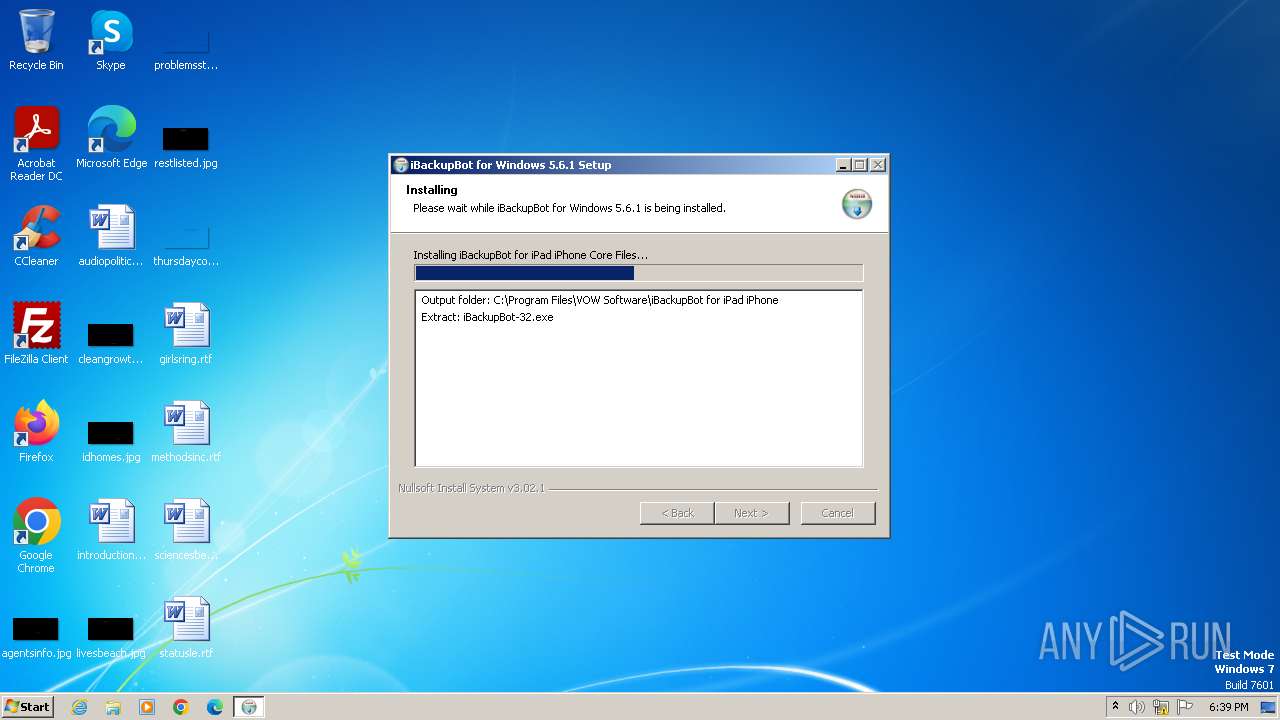Open the network tray icon
Screen dimensions: 1280x720
(1161, 707)
